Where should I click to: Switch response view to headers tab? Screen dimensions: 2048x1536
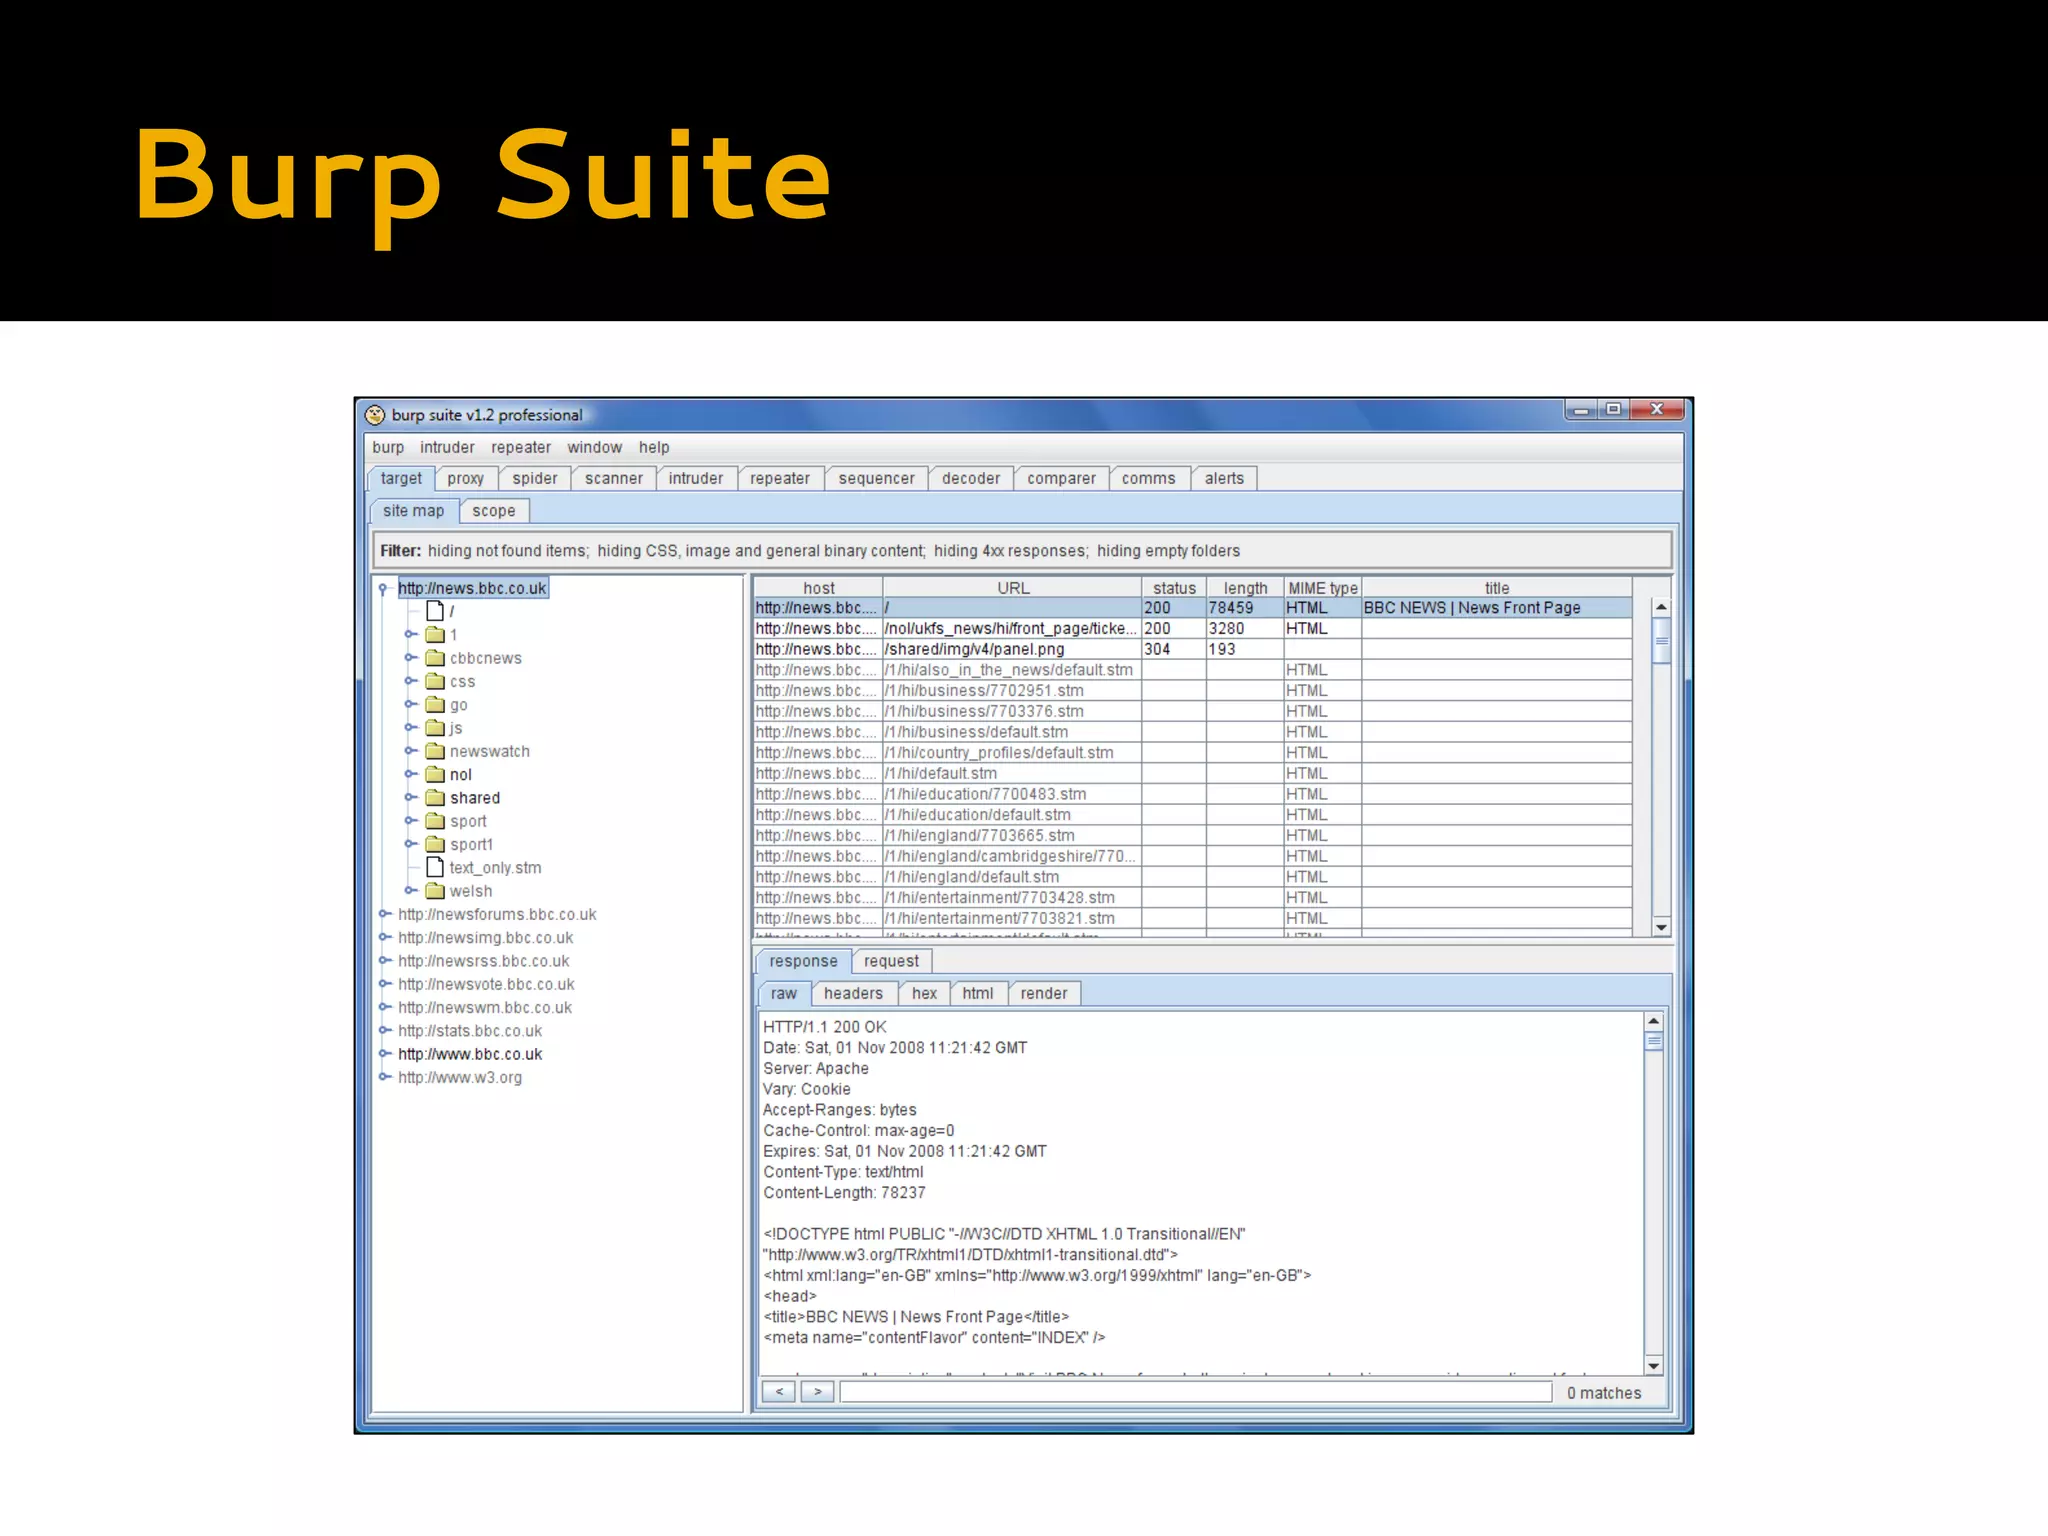point(852,993)
